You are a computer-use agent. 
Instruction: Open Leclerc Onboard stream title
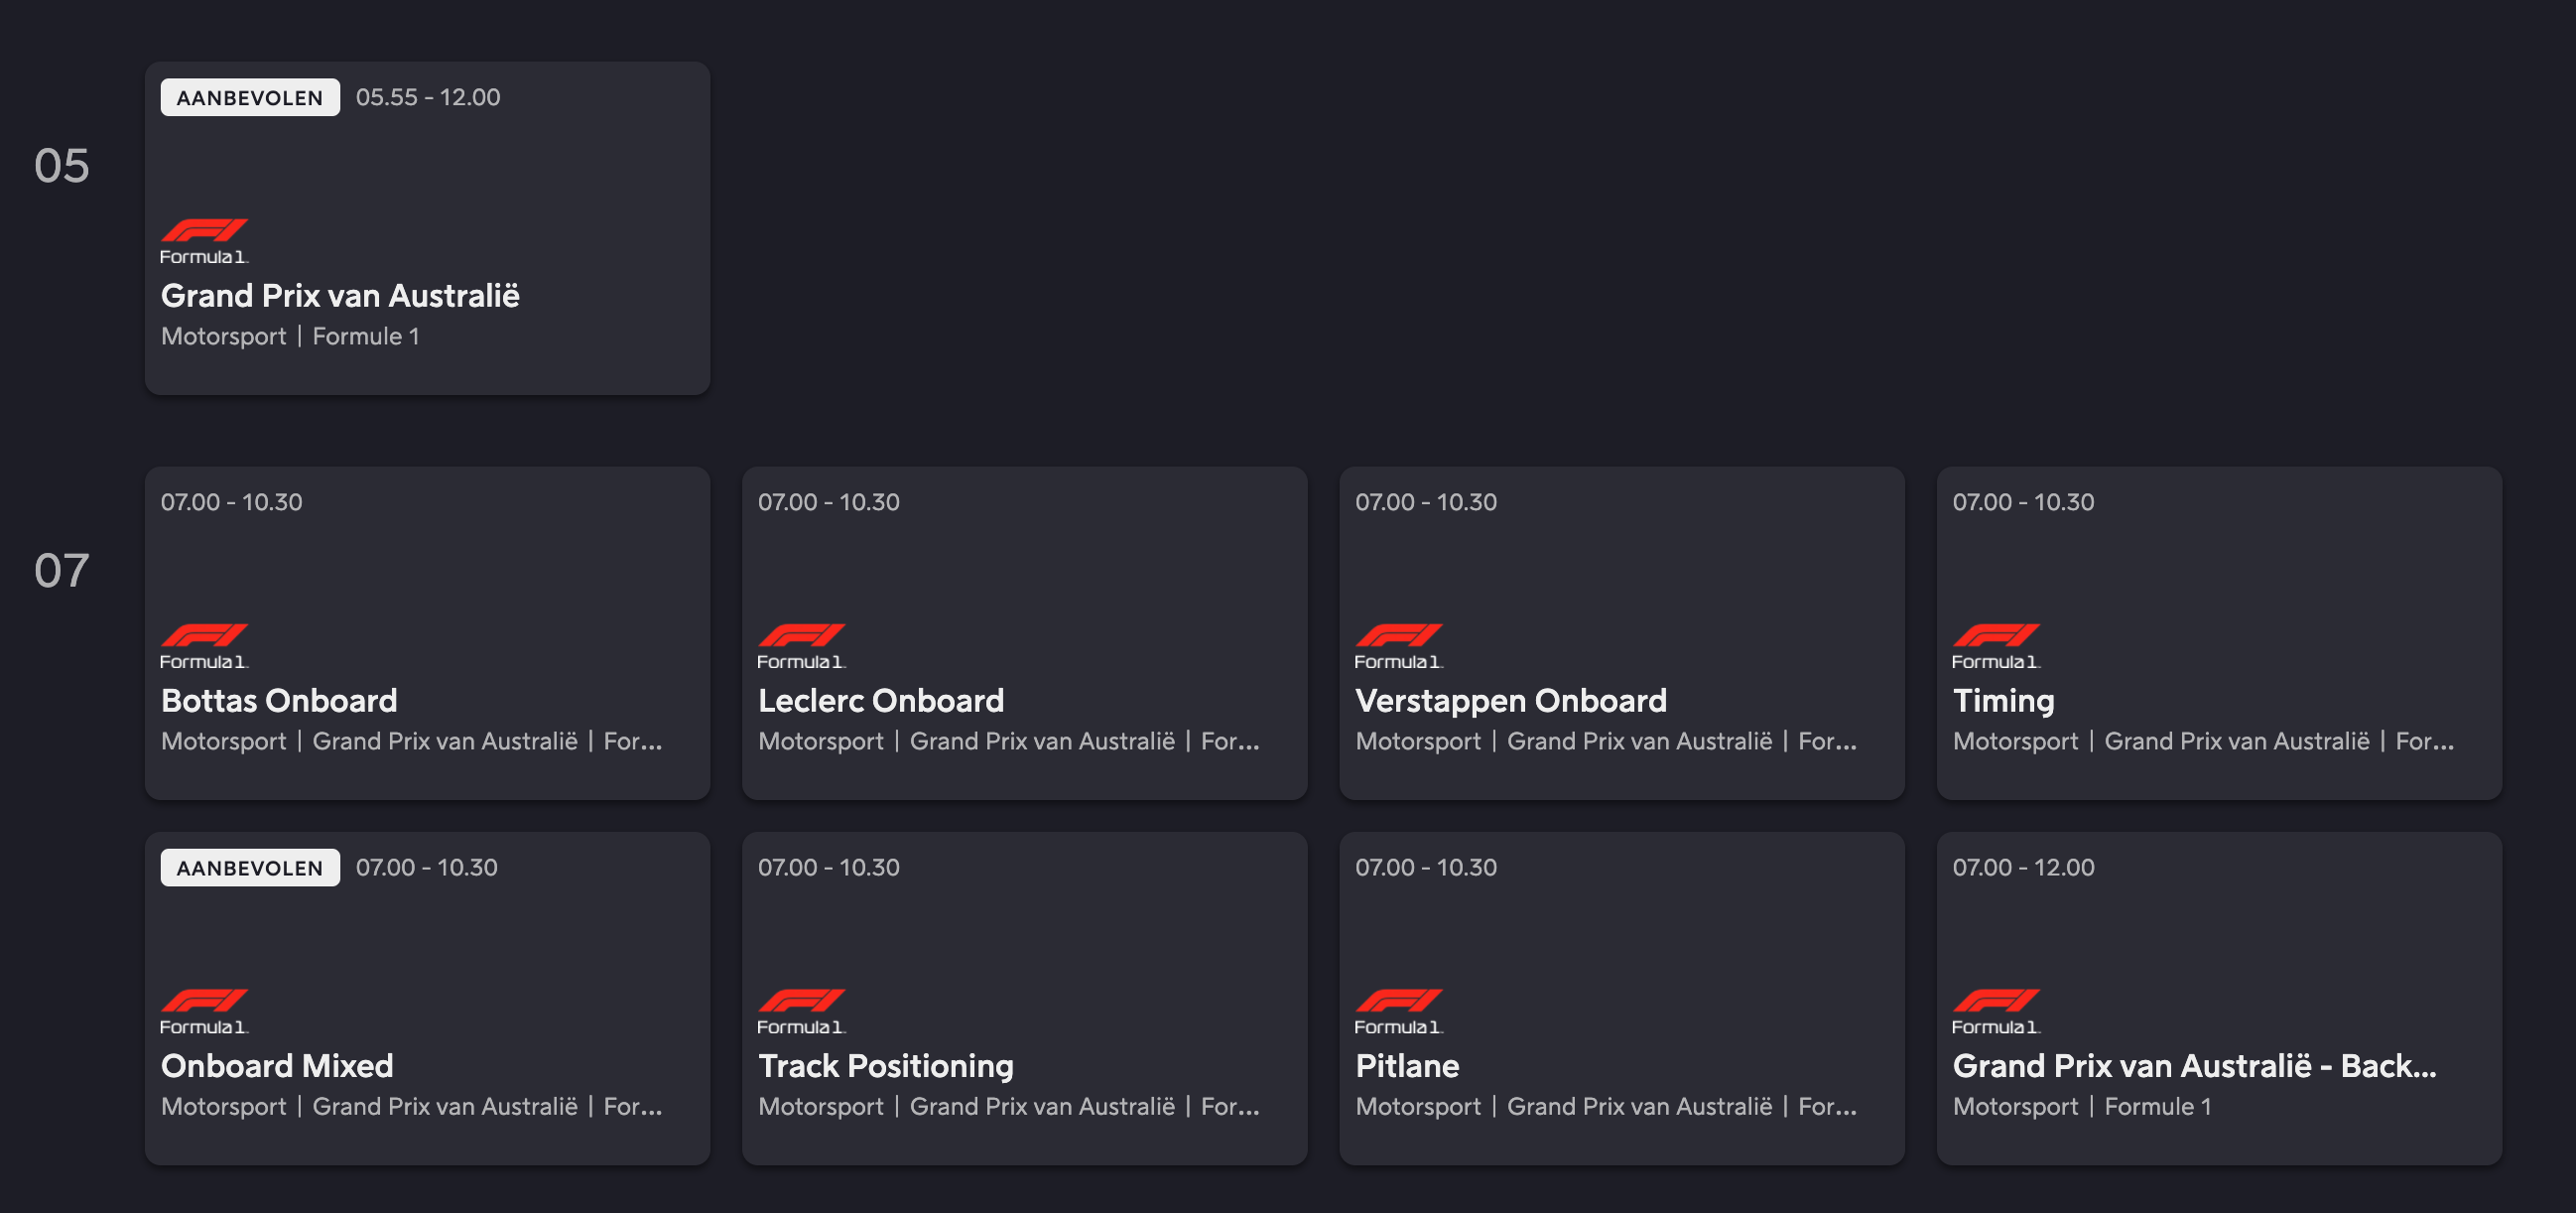coord(880,700)
